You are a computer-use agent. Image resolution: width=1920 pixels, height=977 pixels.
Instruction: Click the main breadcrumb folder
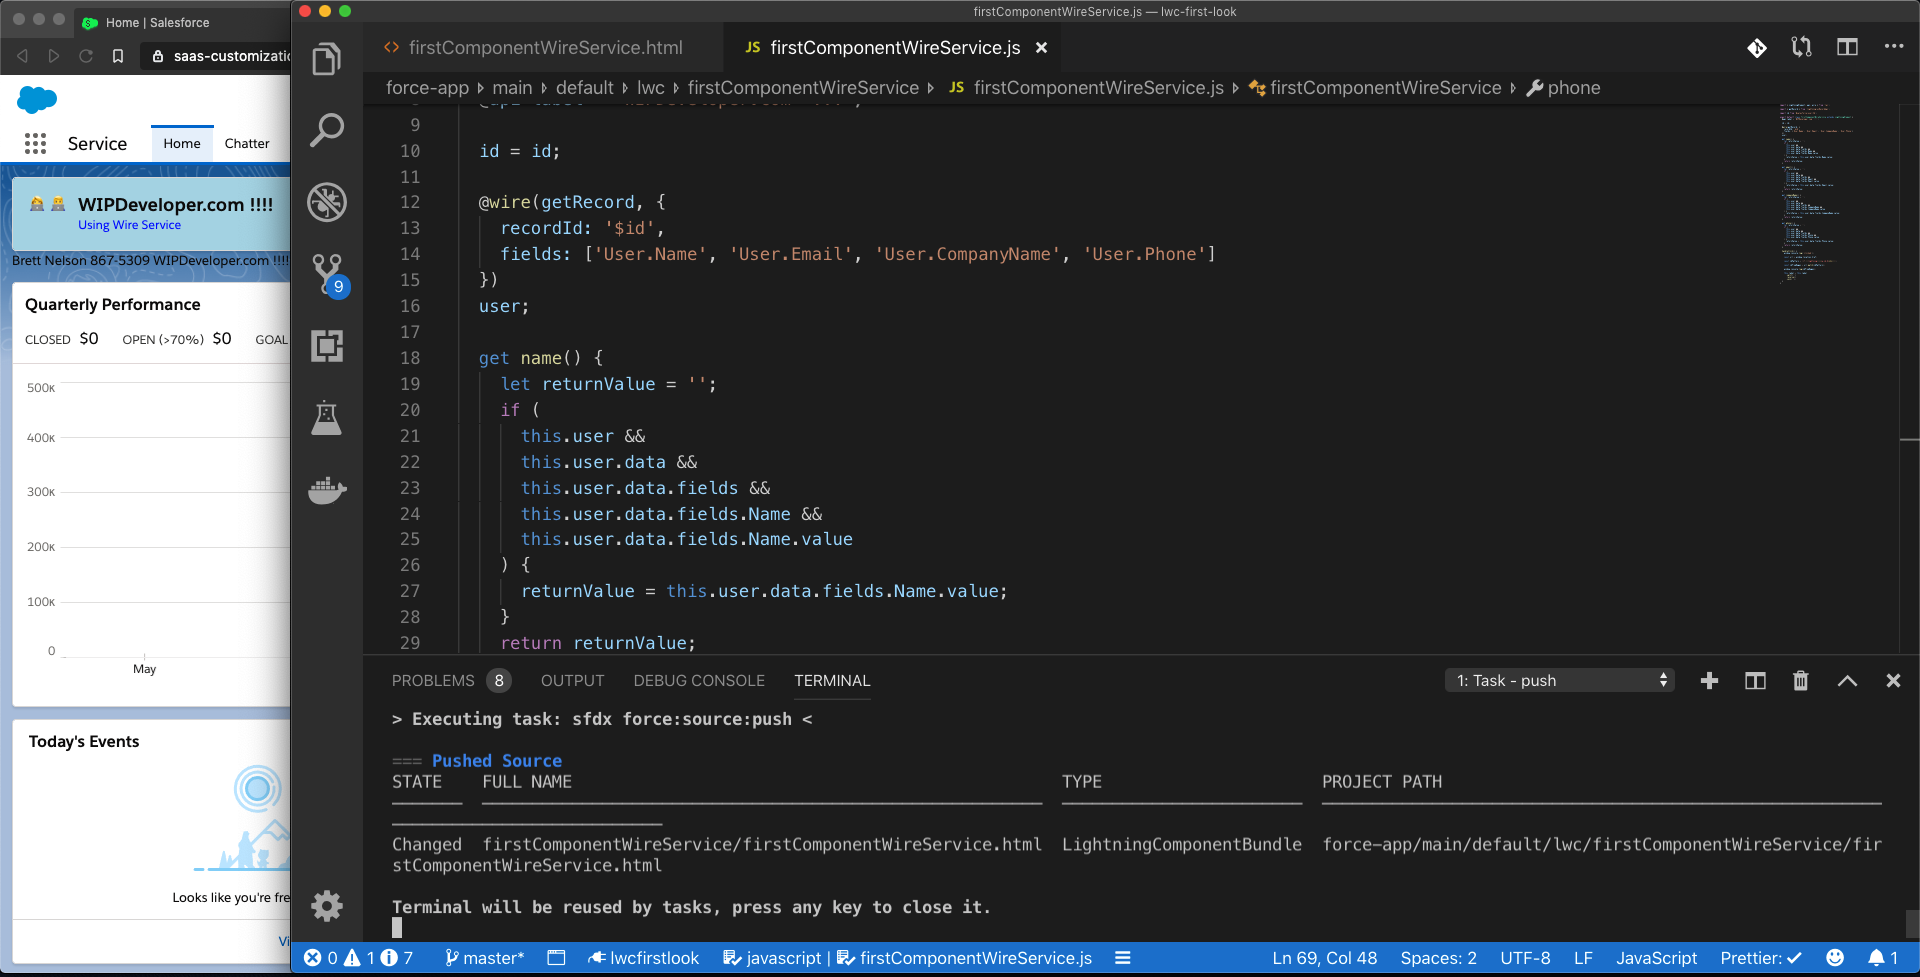tap(512, 88)
